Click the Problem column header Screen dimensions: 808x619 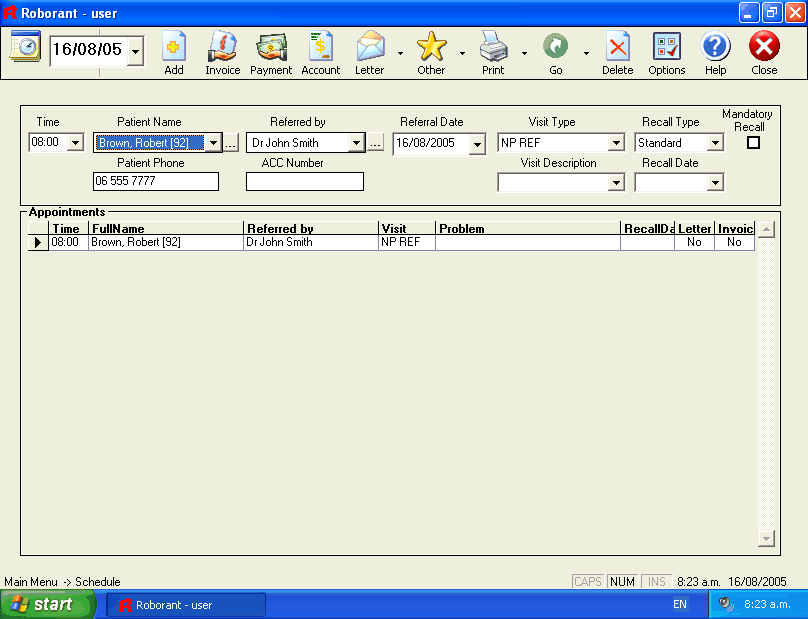pos(528,228)
